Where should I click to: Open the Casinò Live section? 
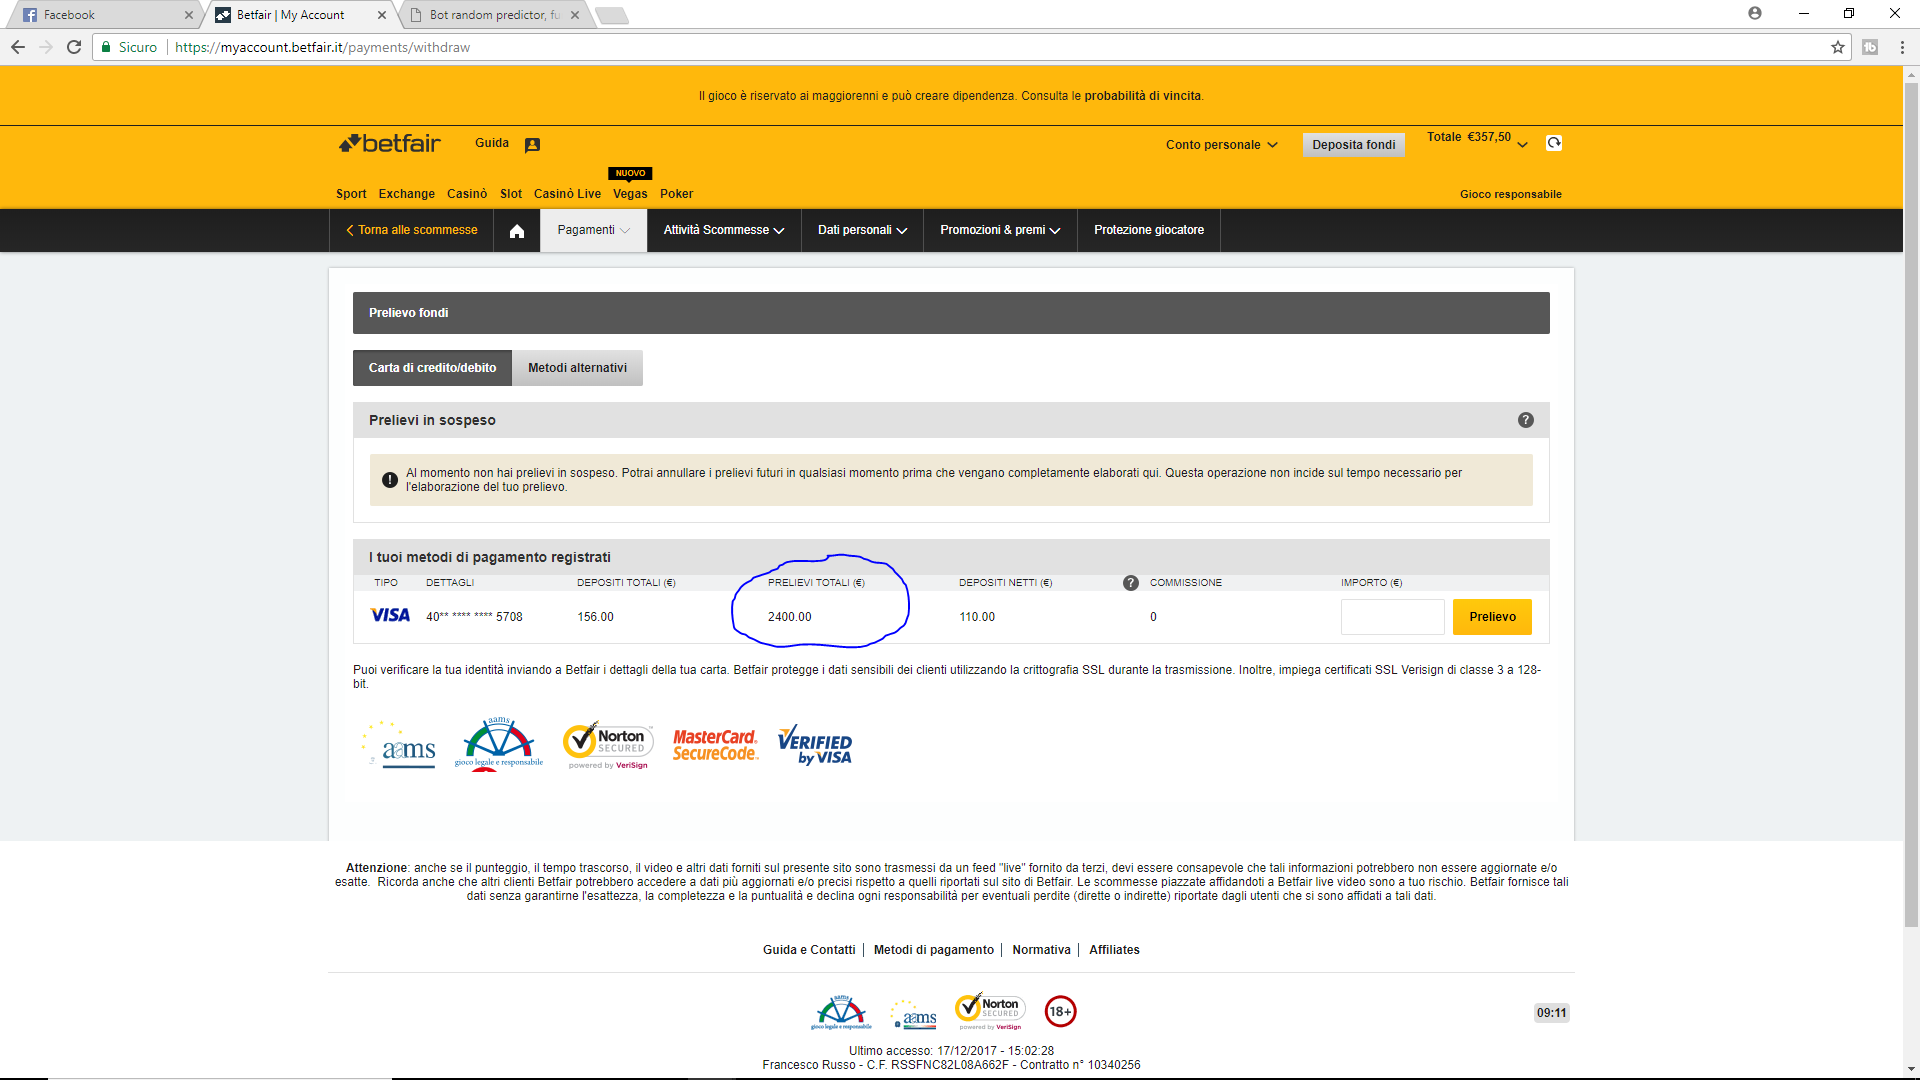pyautogui.click(x=567, y=194)
